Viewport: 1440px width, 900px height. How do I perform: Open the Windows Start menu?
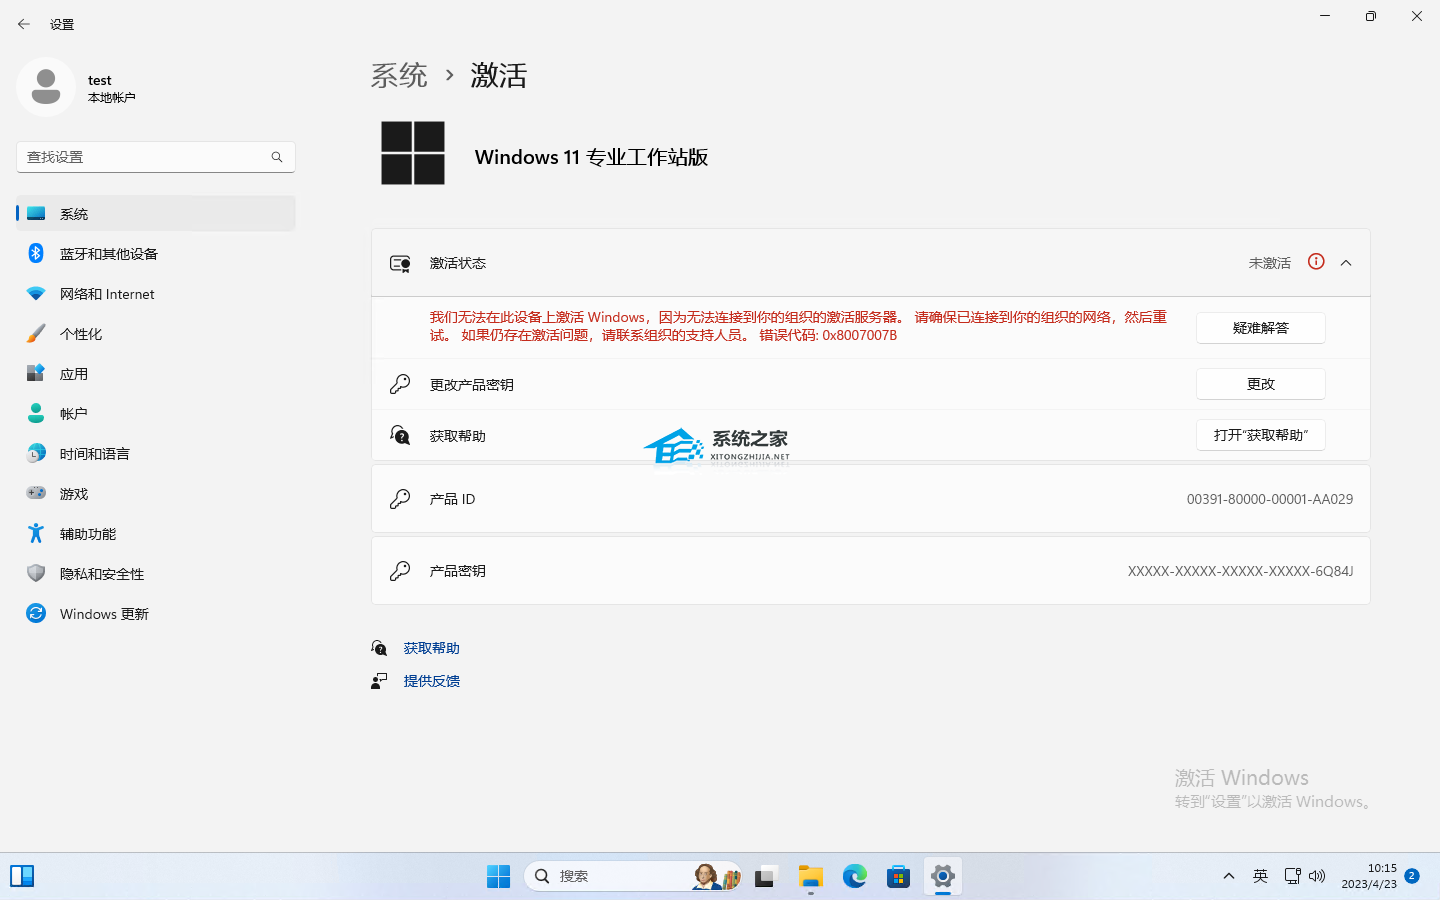click(x=498, y=876)
